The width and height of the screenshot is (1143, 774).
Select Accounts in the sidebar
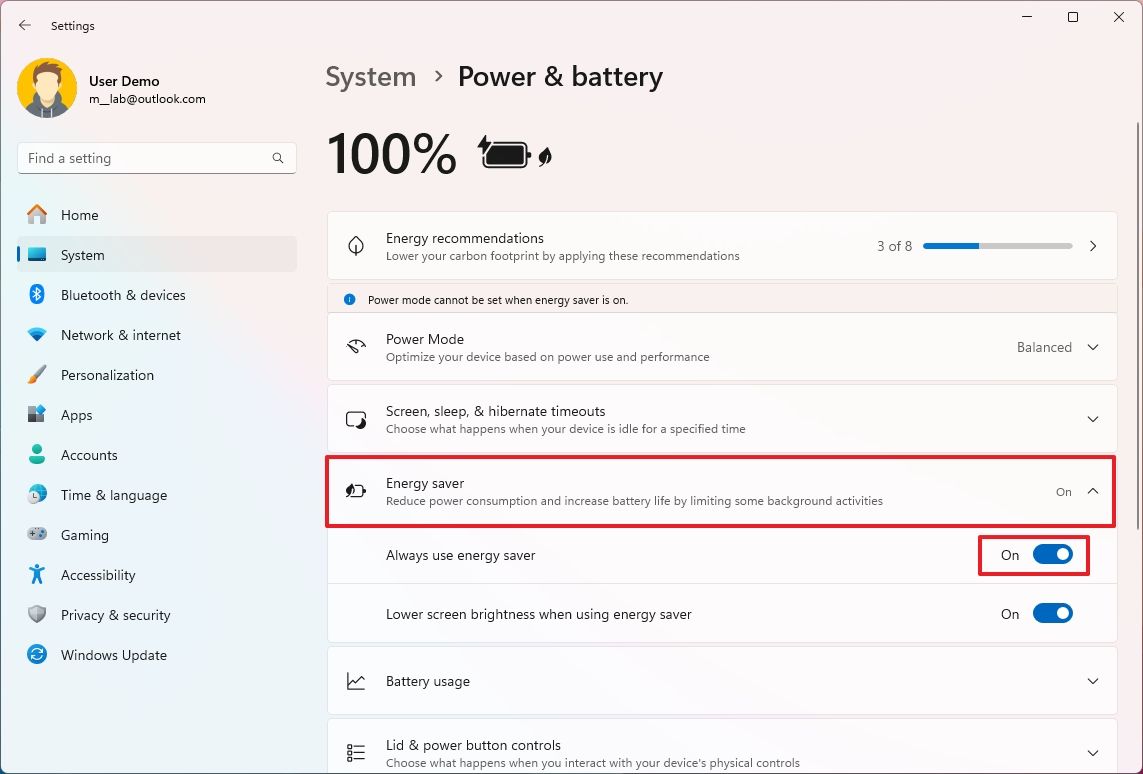pyautogui.click(x=86, y=455)
